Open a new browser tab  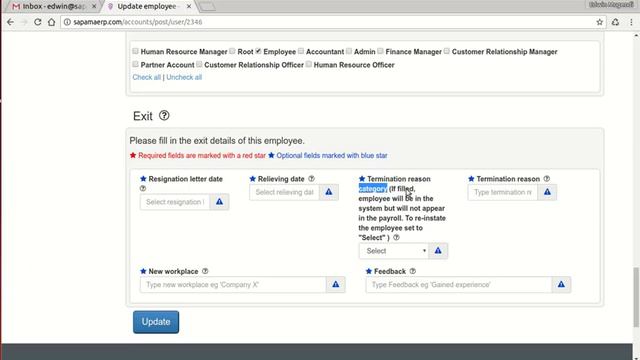(207, 7)
